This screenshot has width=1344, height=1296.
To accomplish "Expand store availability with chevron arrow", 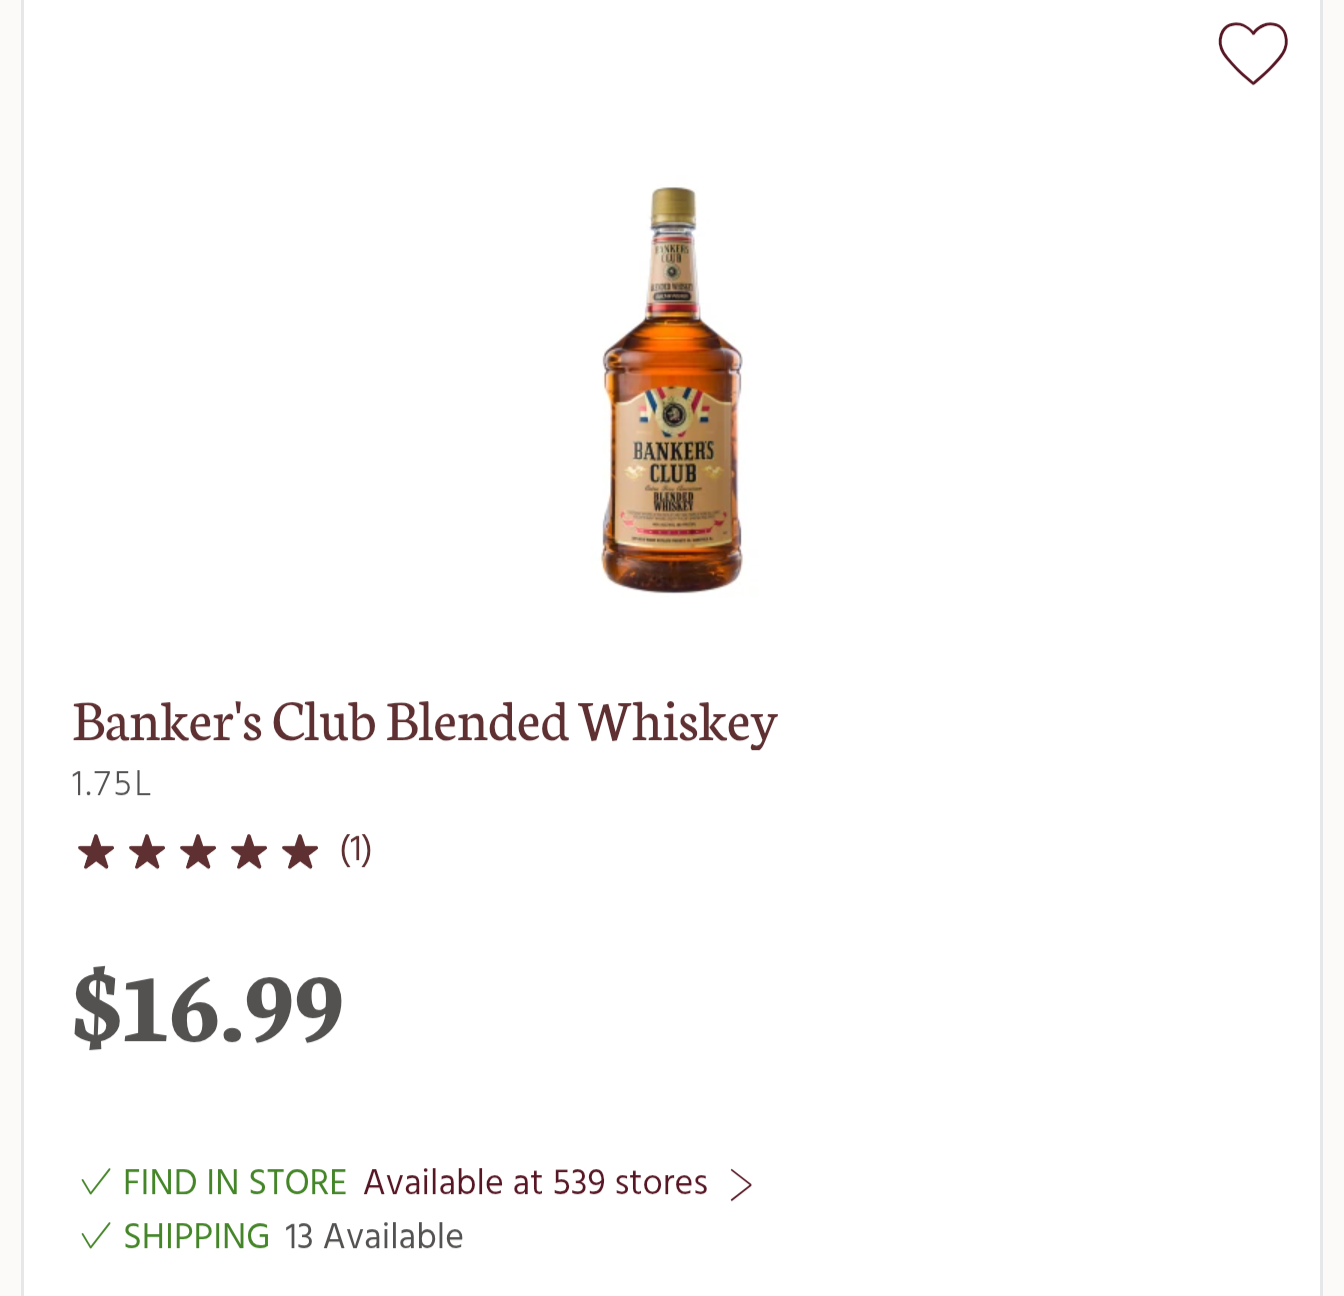I will click(740, 1185).
